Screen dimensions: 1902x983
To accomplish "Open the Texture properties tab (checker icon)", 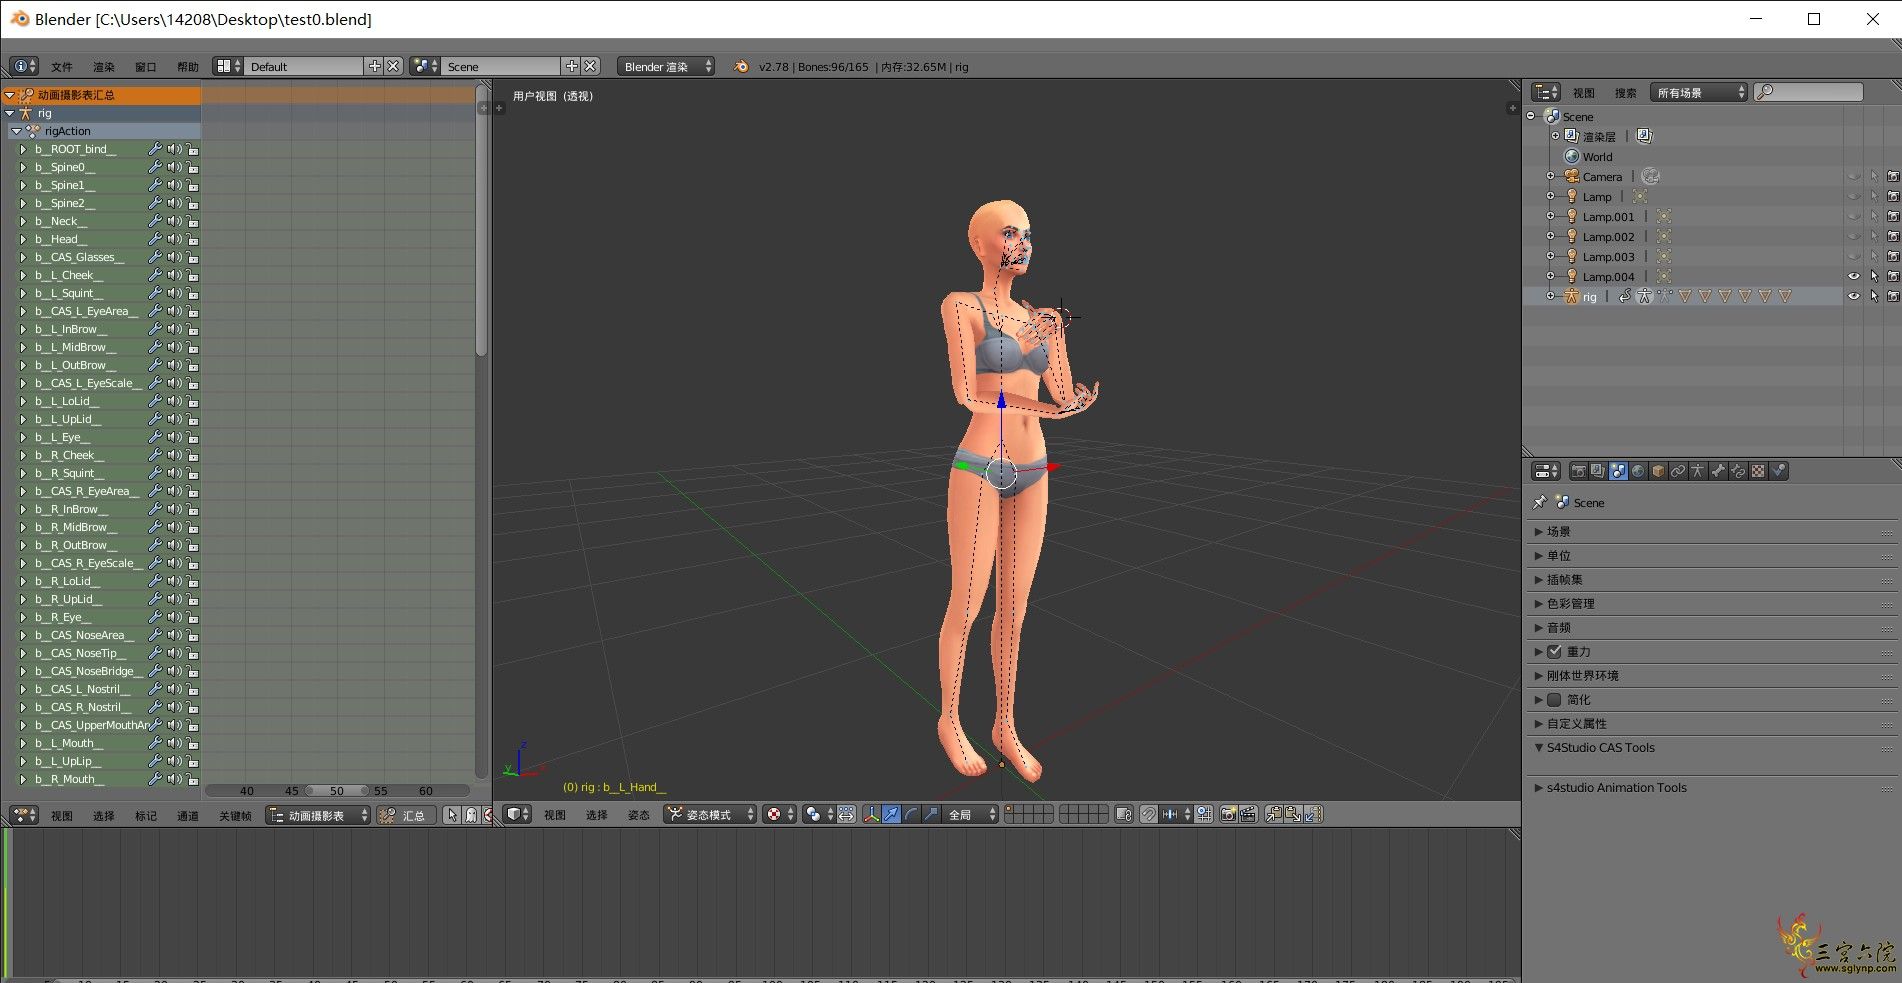I will [1758, 471].
